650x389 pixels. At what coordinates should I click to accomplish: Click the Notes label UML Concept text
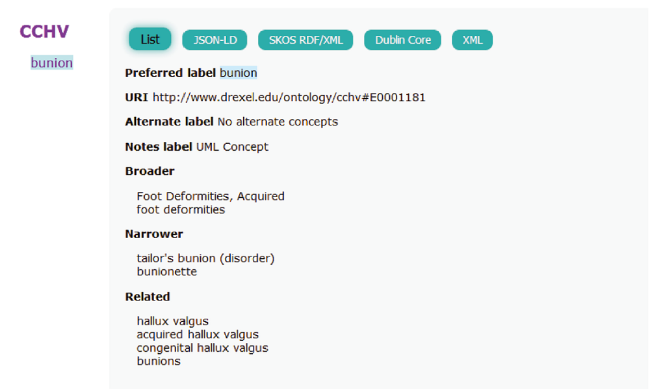(232, 147)
